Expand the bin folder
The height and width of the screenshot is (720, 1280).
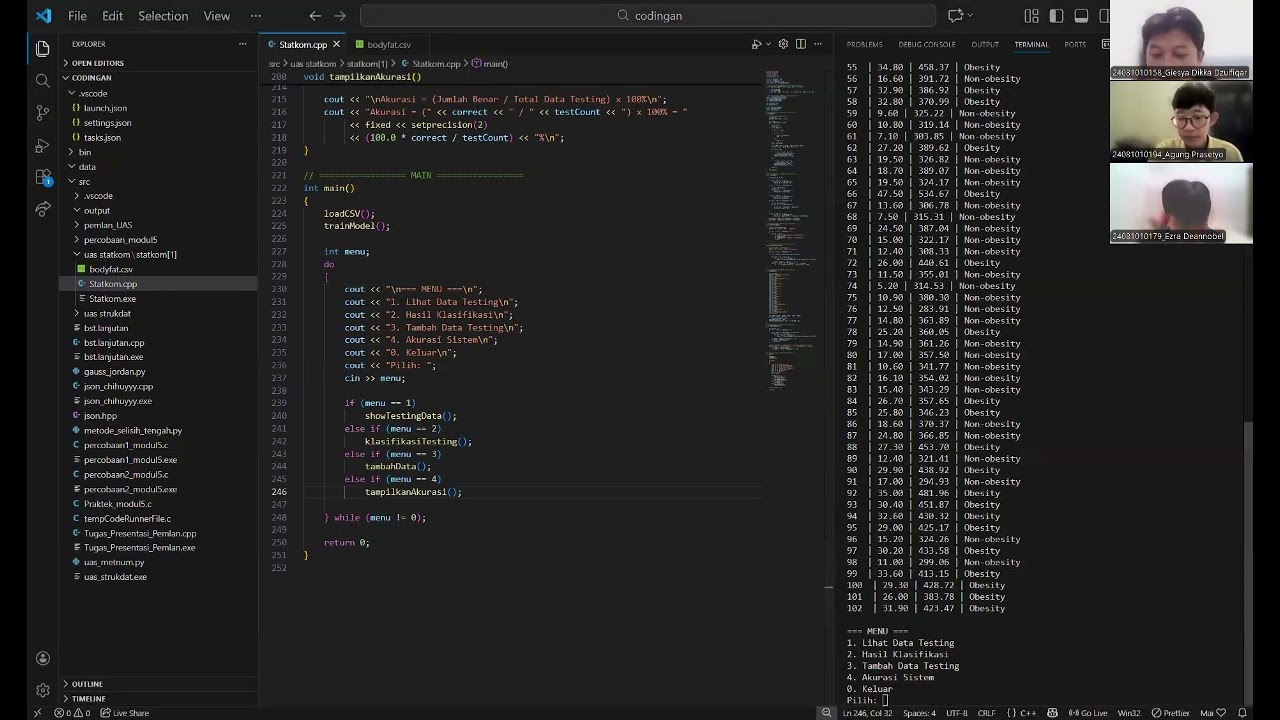click(x=84, y=152)
